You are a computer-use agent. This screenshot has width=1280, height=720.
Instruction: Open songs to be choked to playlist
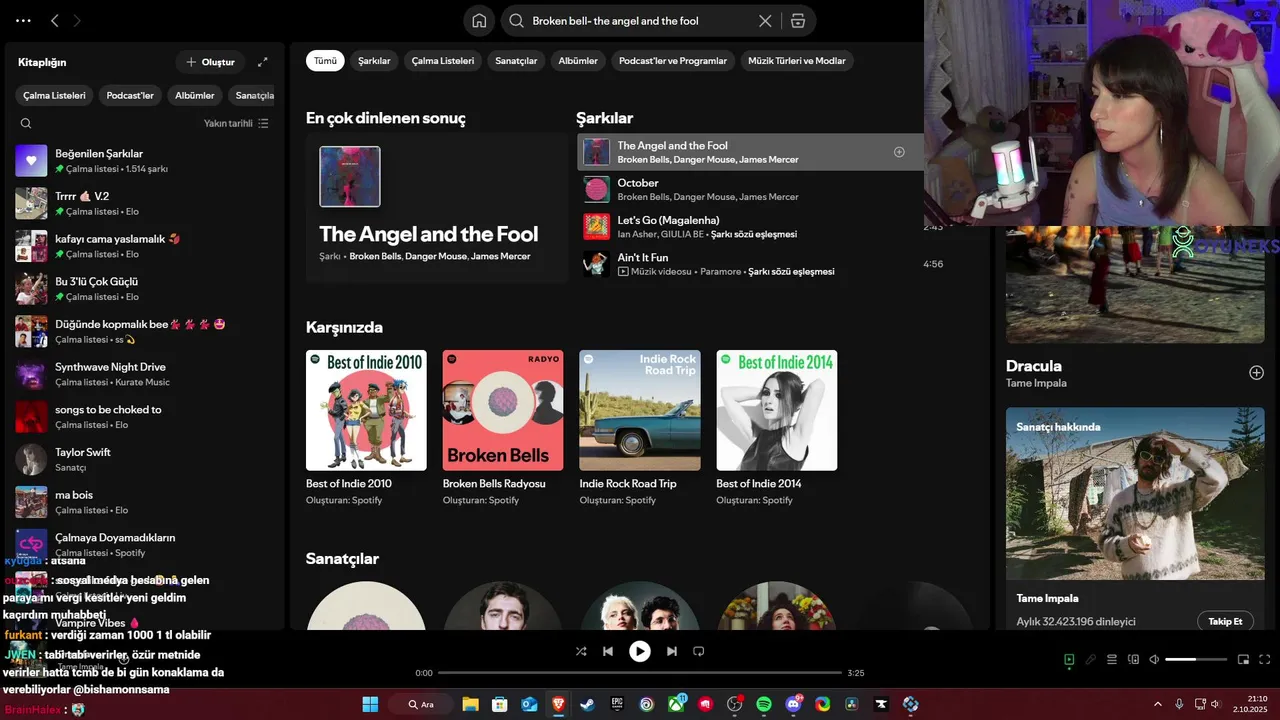click(145, 416)
